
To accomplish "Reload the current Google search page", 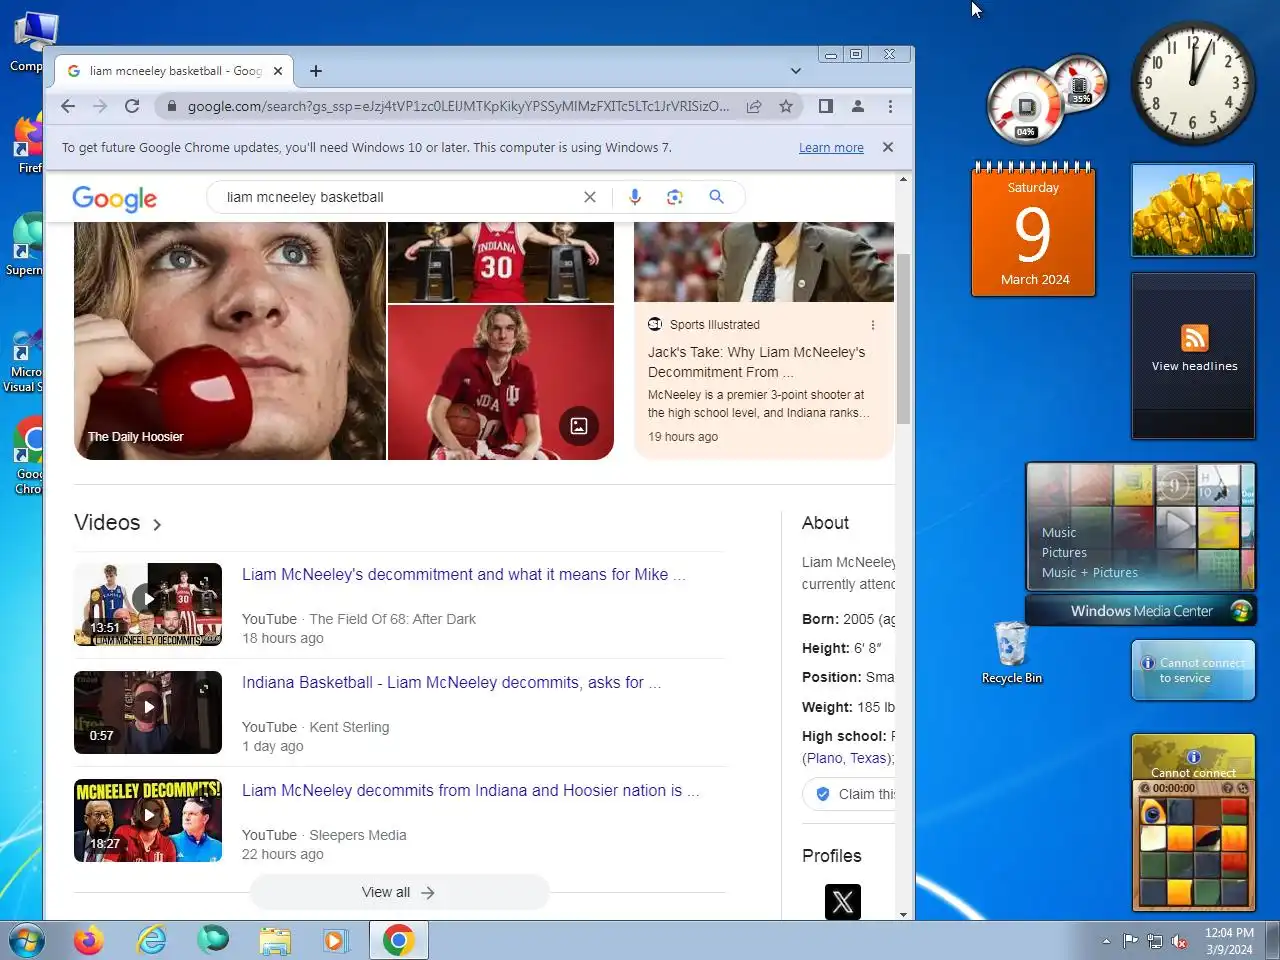I will coord(132,106).
